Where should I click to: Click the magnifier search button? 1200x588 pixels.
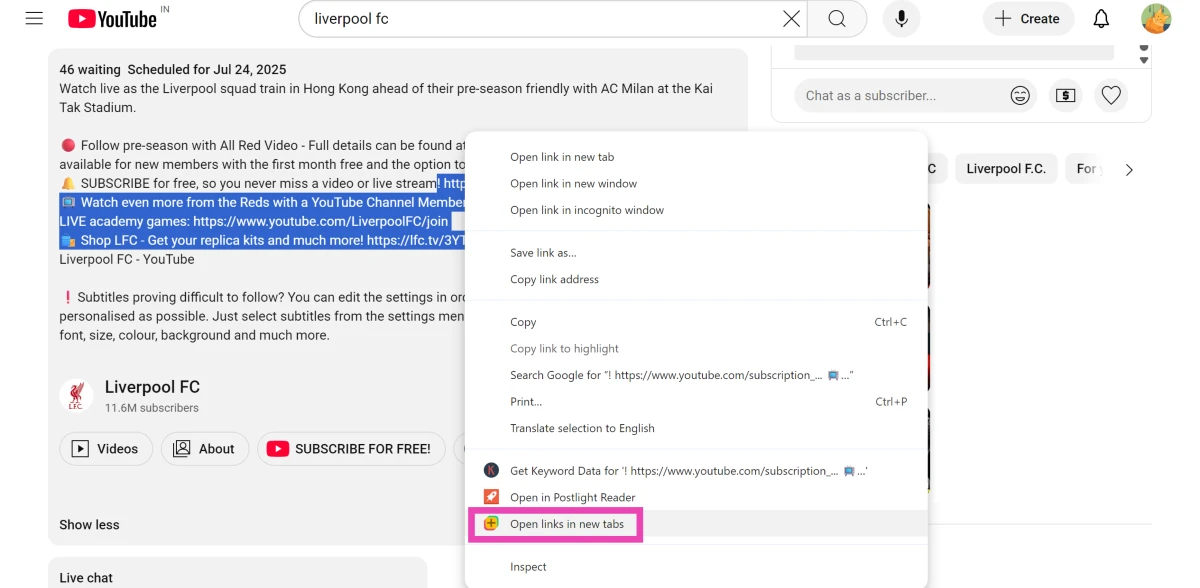coord(837,18)
